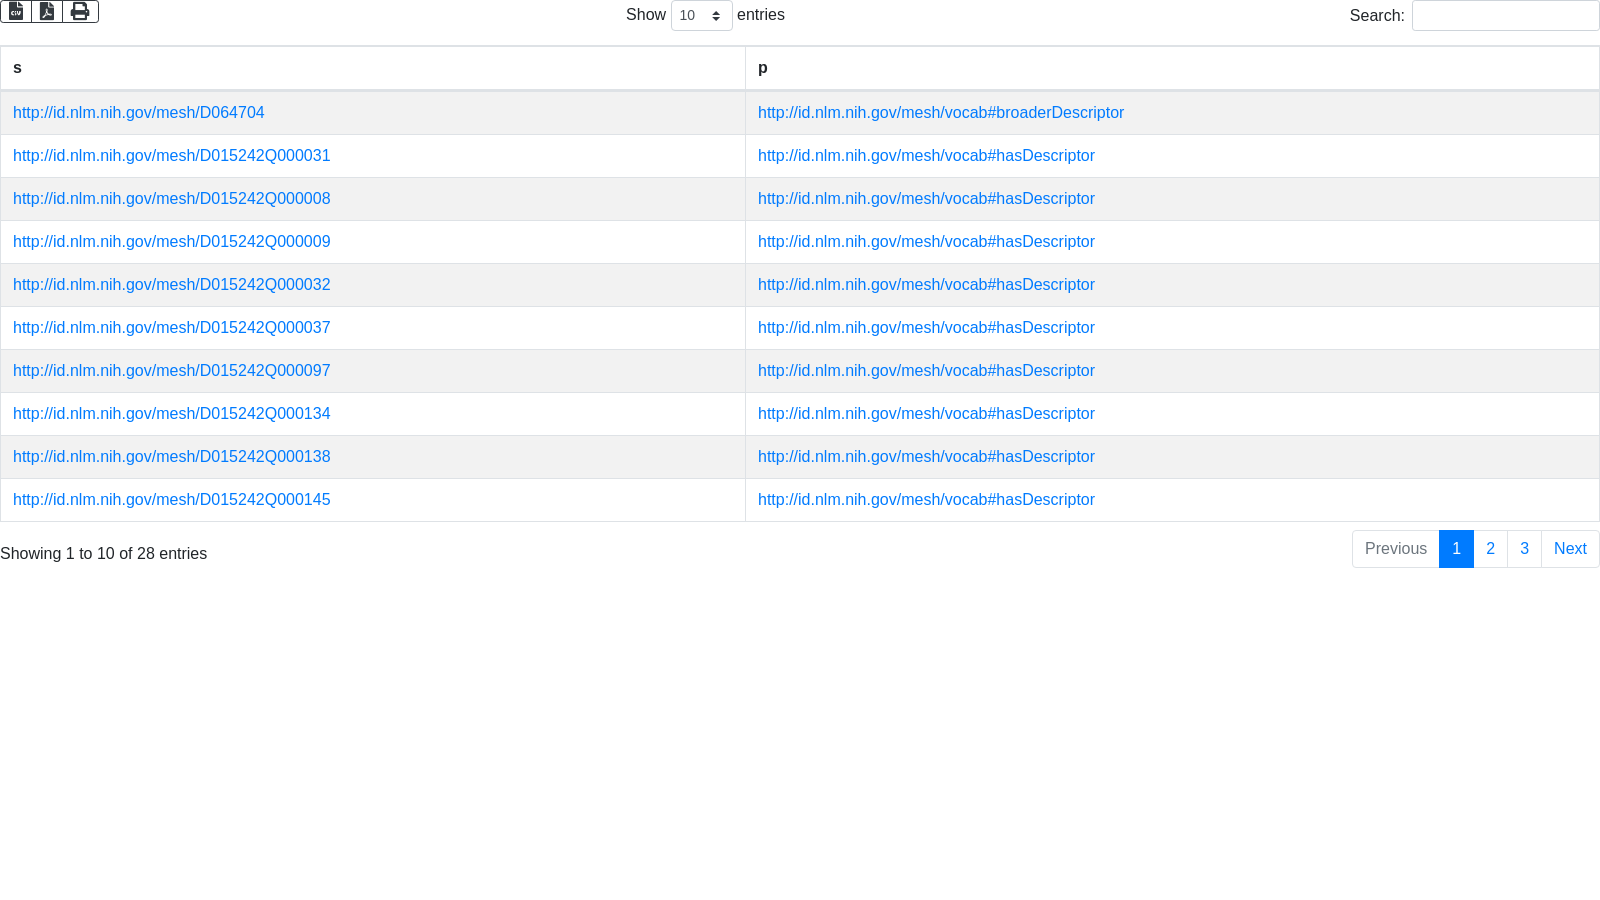Click the Previous pagination button
This screenshot has width=1600, height=900.
1395,549
